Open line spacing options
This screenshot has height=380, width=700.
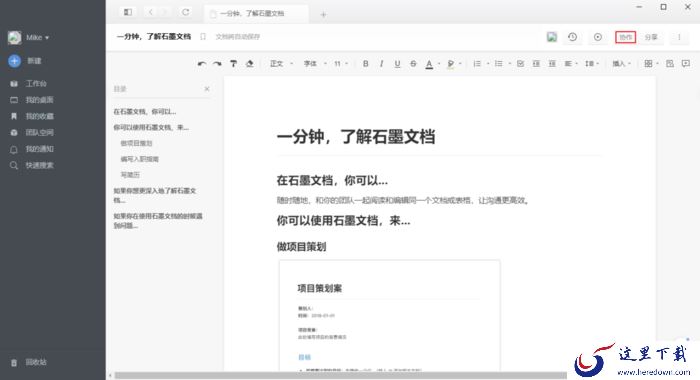click(x=592, y=64)
